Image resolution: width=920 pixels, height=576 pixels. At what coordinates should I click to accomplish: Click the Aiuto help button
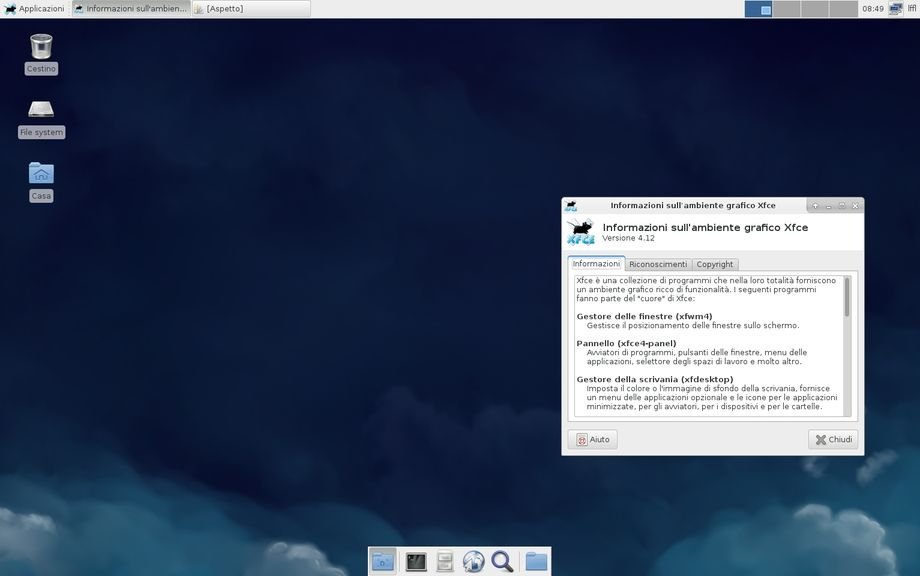[x=593, y=440]
